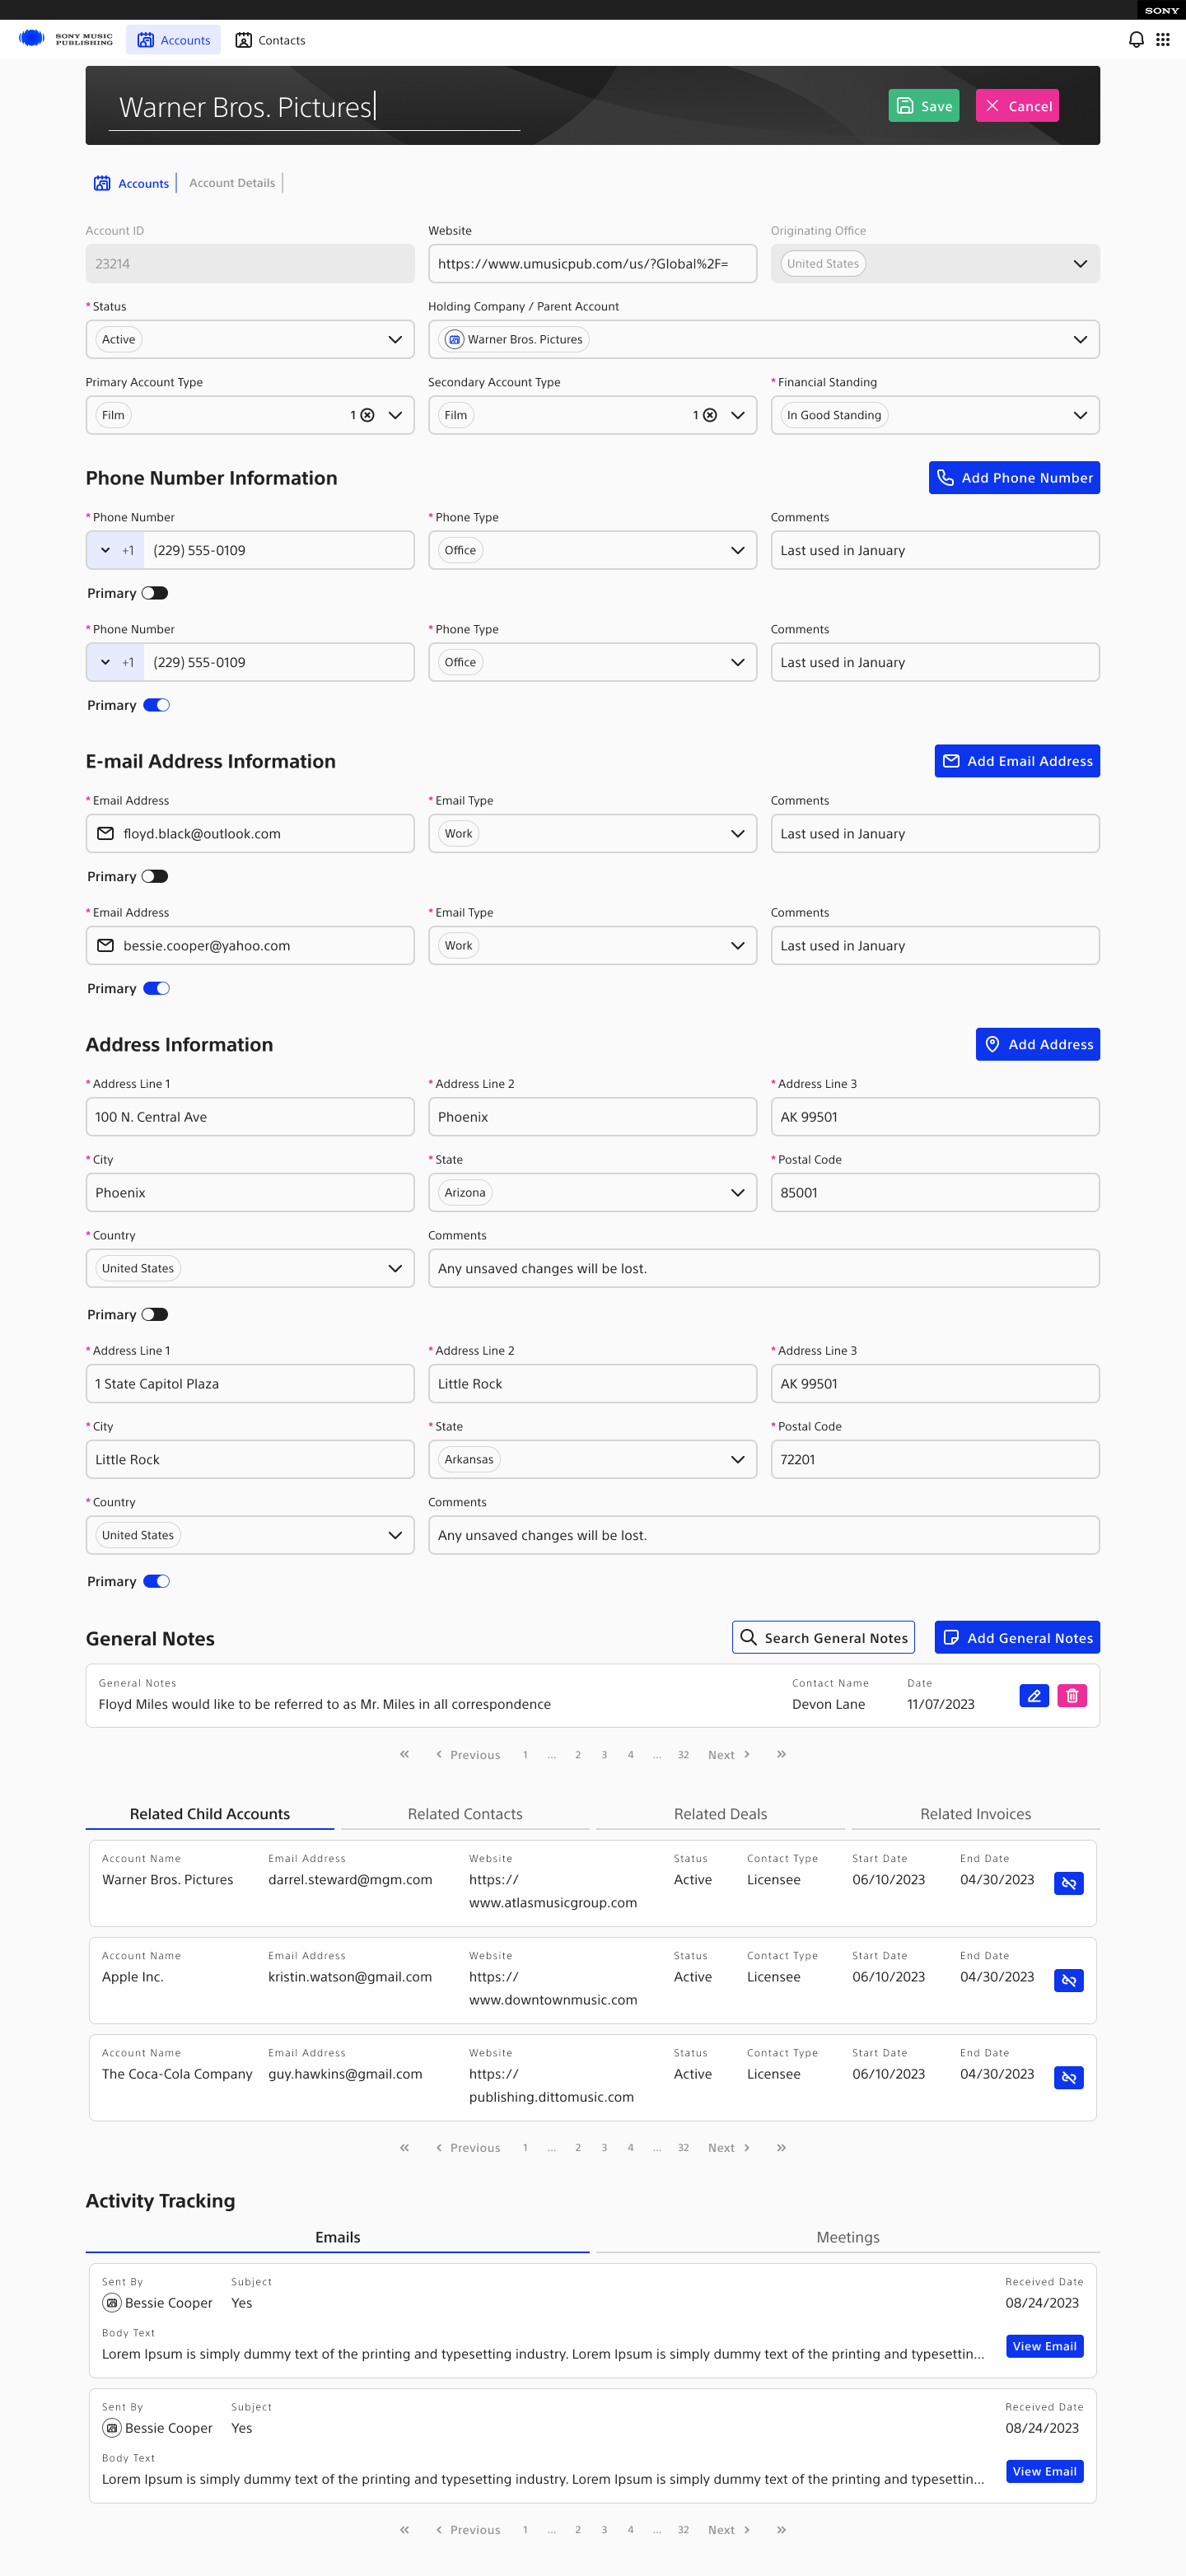
Task: Click Add Email Address button
Action: pyautogui.click(x=1017, y=761)
